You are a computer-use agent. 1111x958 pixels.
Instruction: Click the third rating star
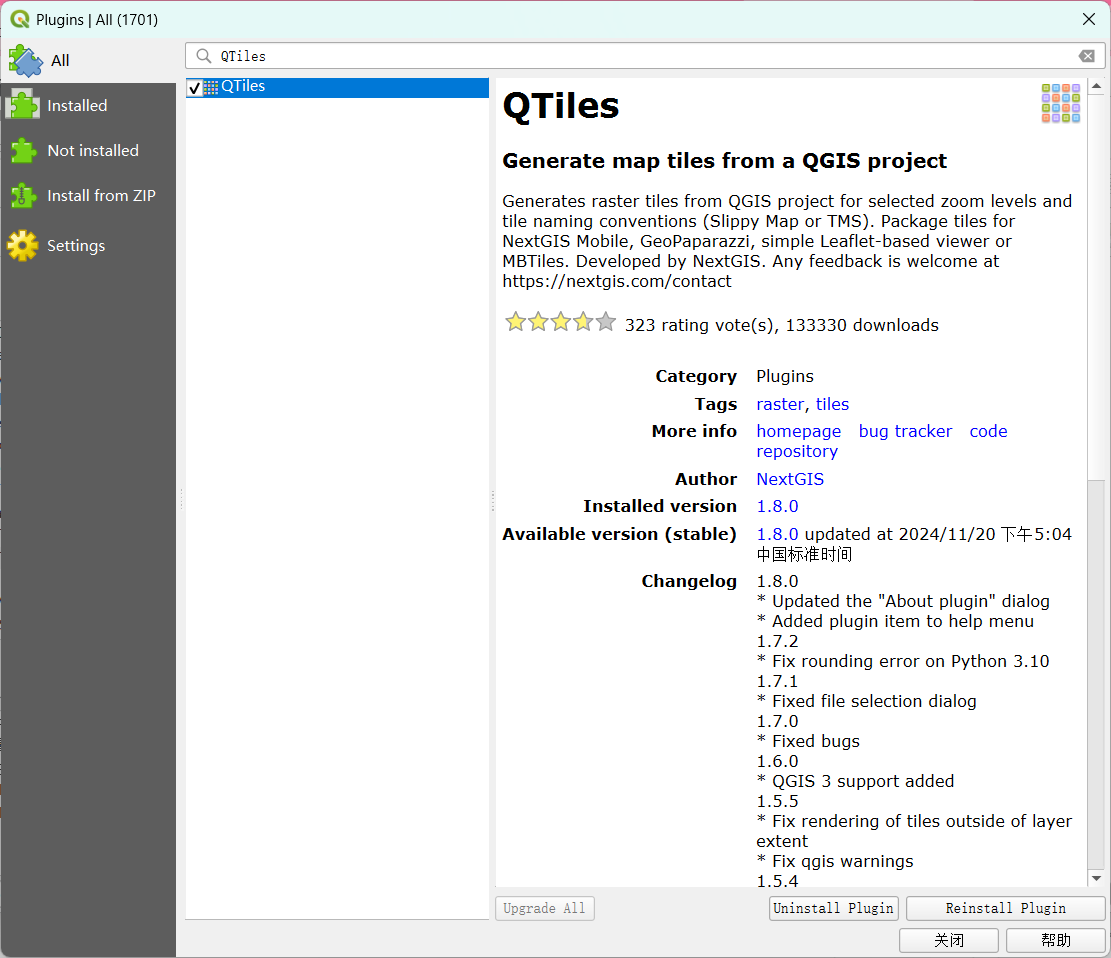(x=560, y=322)
